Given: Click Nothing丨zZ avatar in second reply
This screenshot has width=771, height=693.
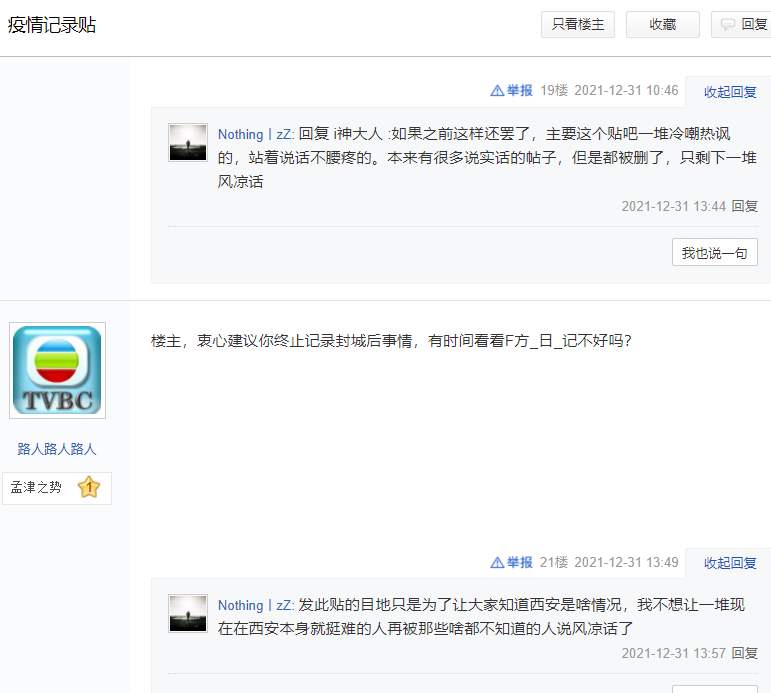Looking at the screenshot, I should (x=188, y=614).
